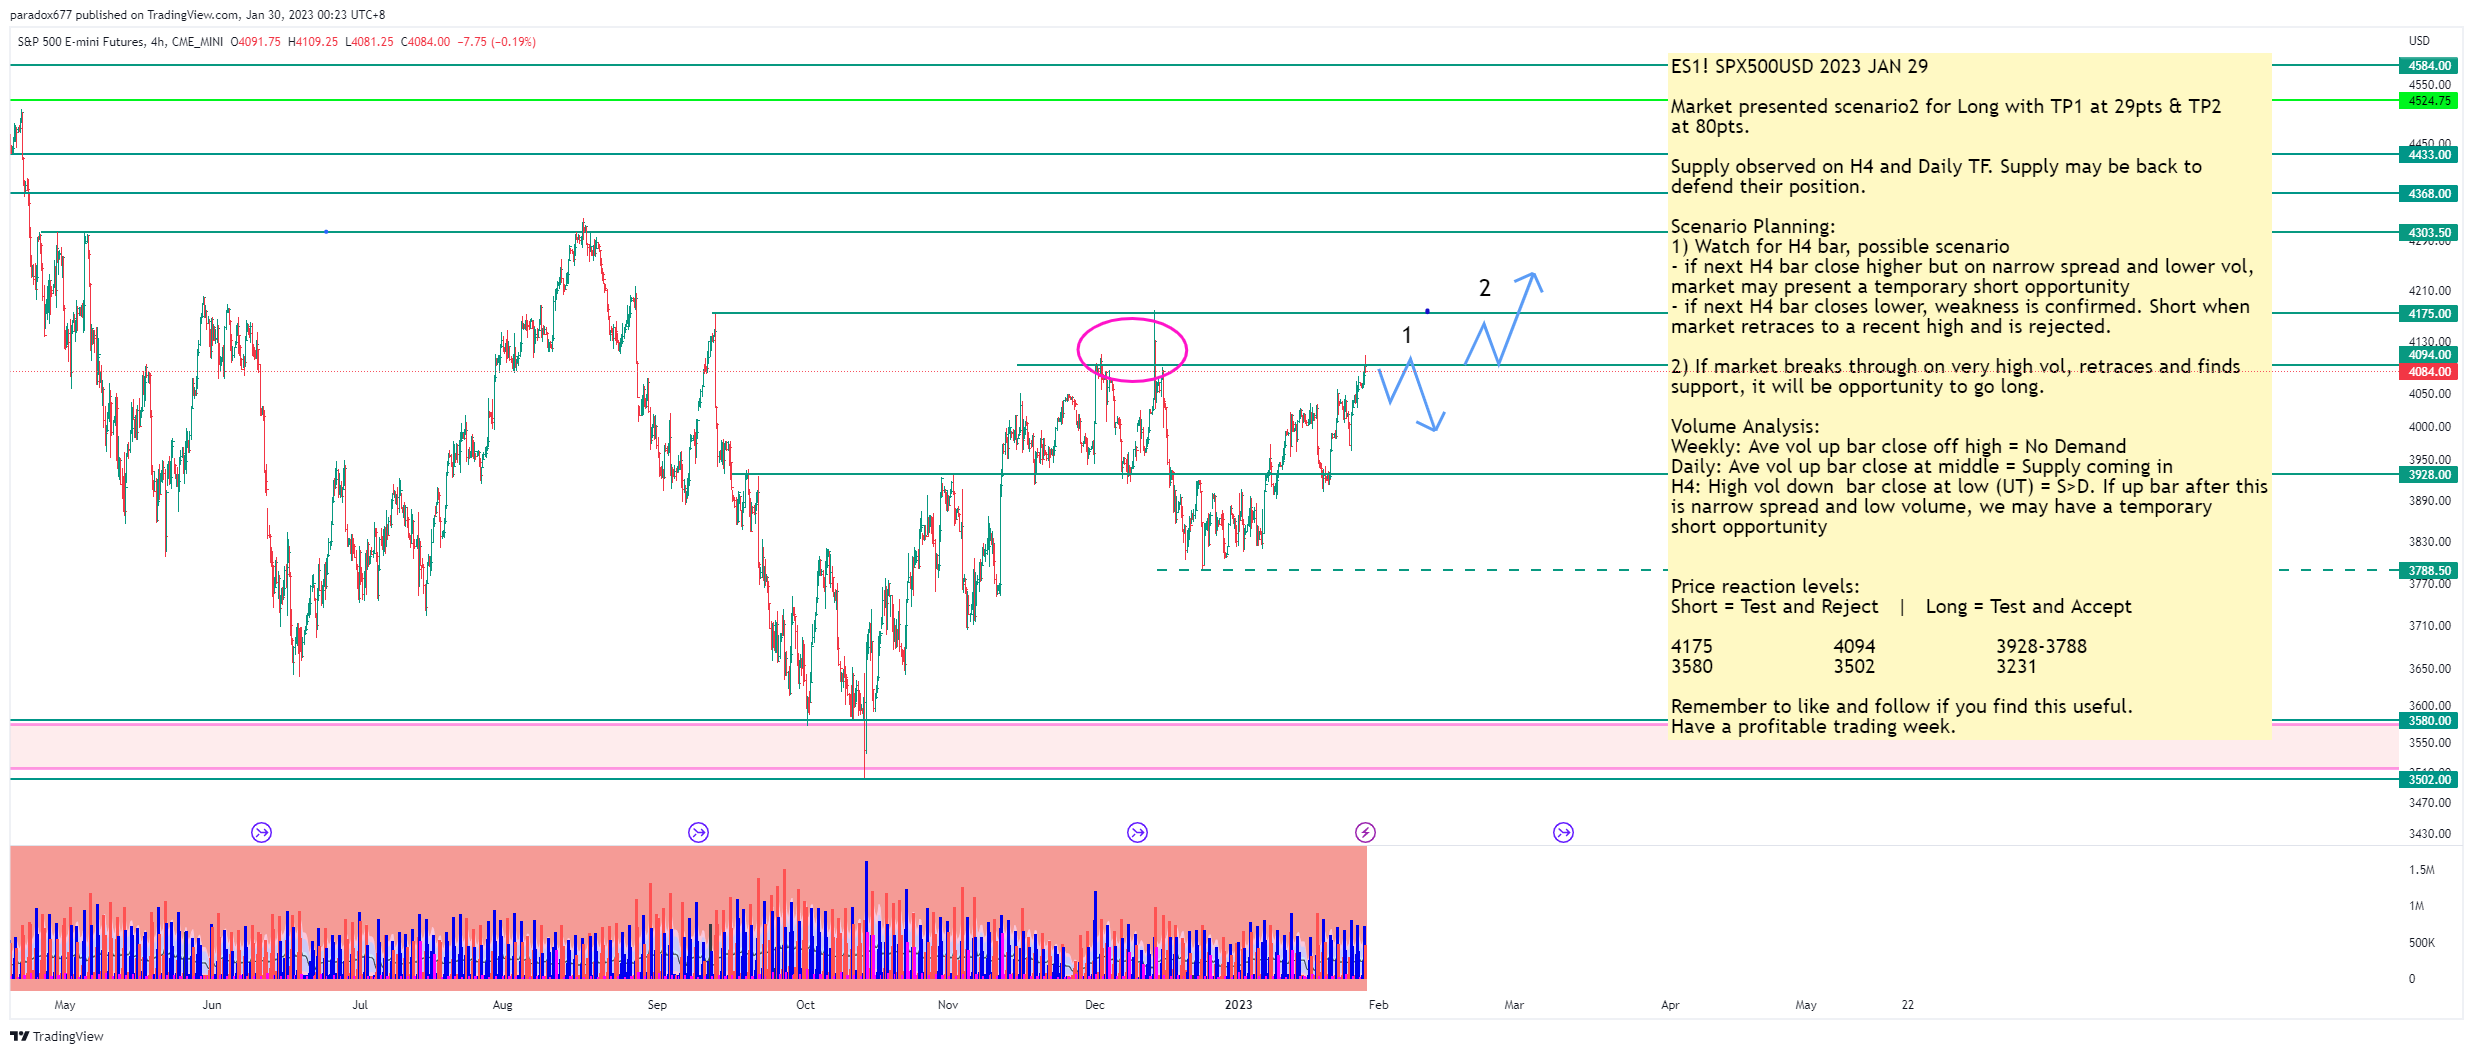Click the USD currency label on price axis

coord(2419,41)
